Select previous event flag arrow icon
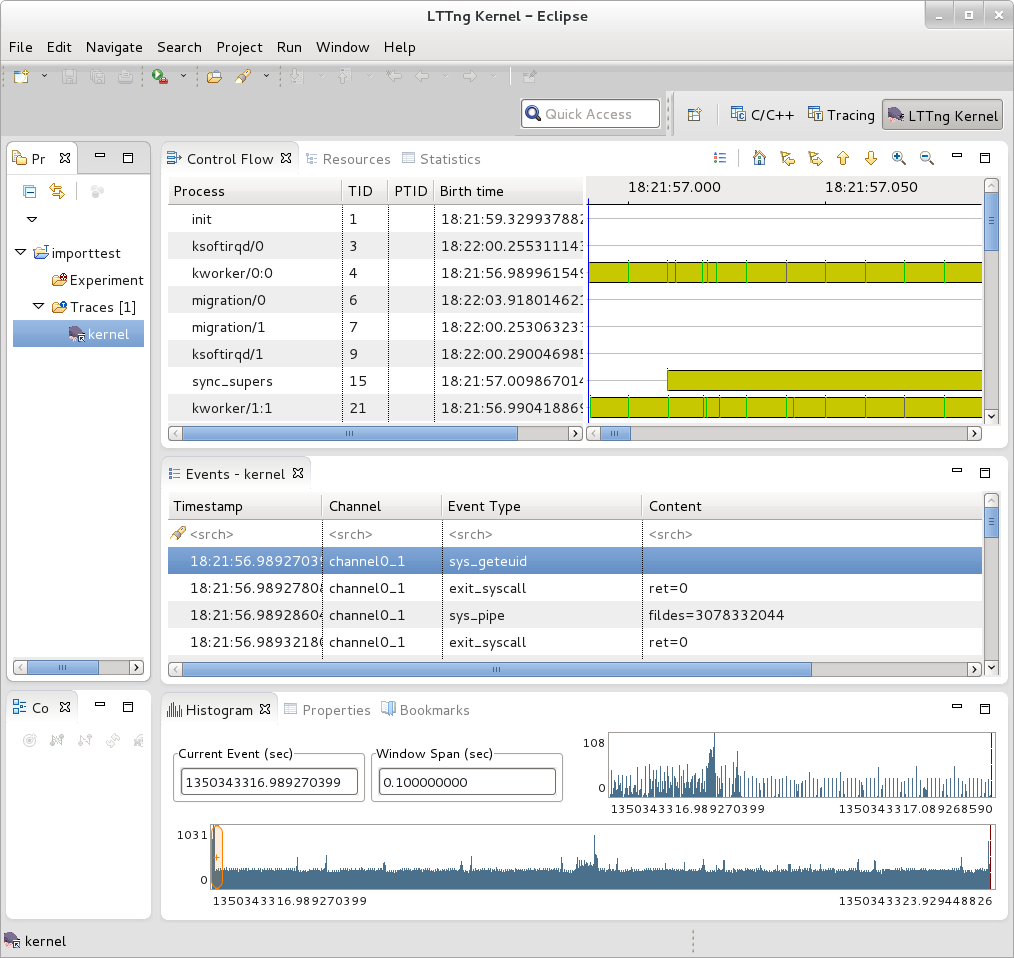 [787, 158]
